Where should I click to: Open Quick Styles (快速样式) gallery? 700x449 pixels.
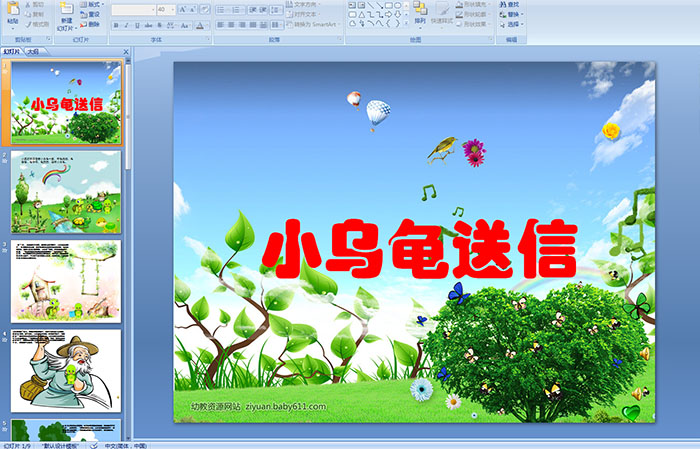(442, 13)
